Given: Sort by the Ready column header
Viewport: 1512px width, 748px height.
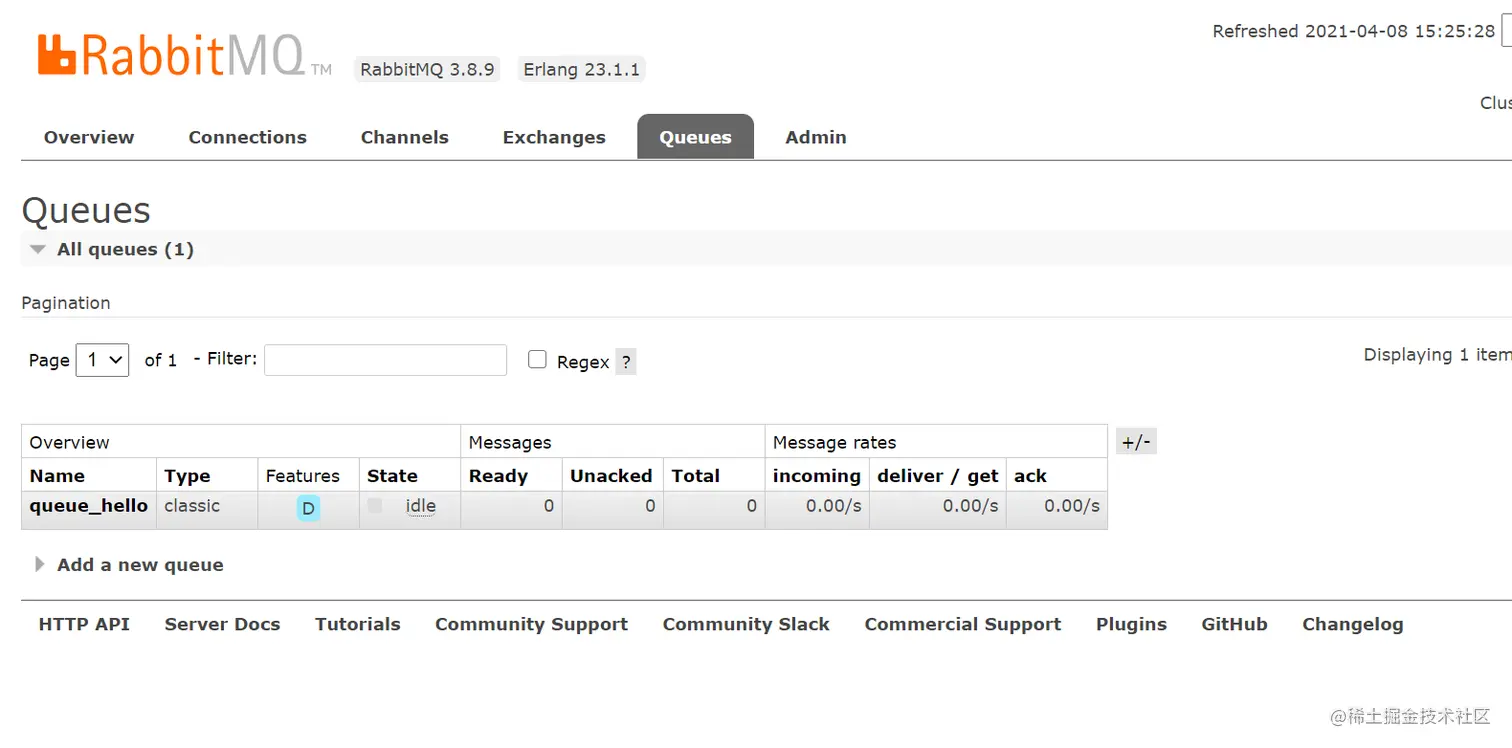Looking at the screenshot, I should click(498, 476).
